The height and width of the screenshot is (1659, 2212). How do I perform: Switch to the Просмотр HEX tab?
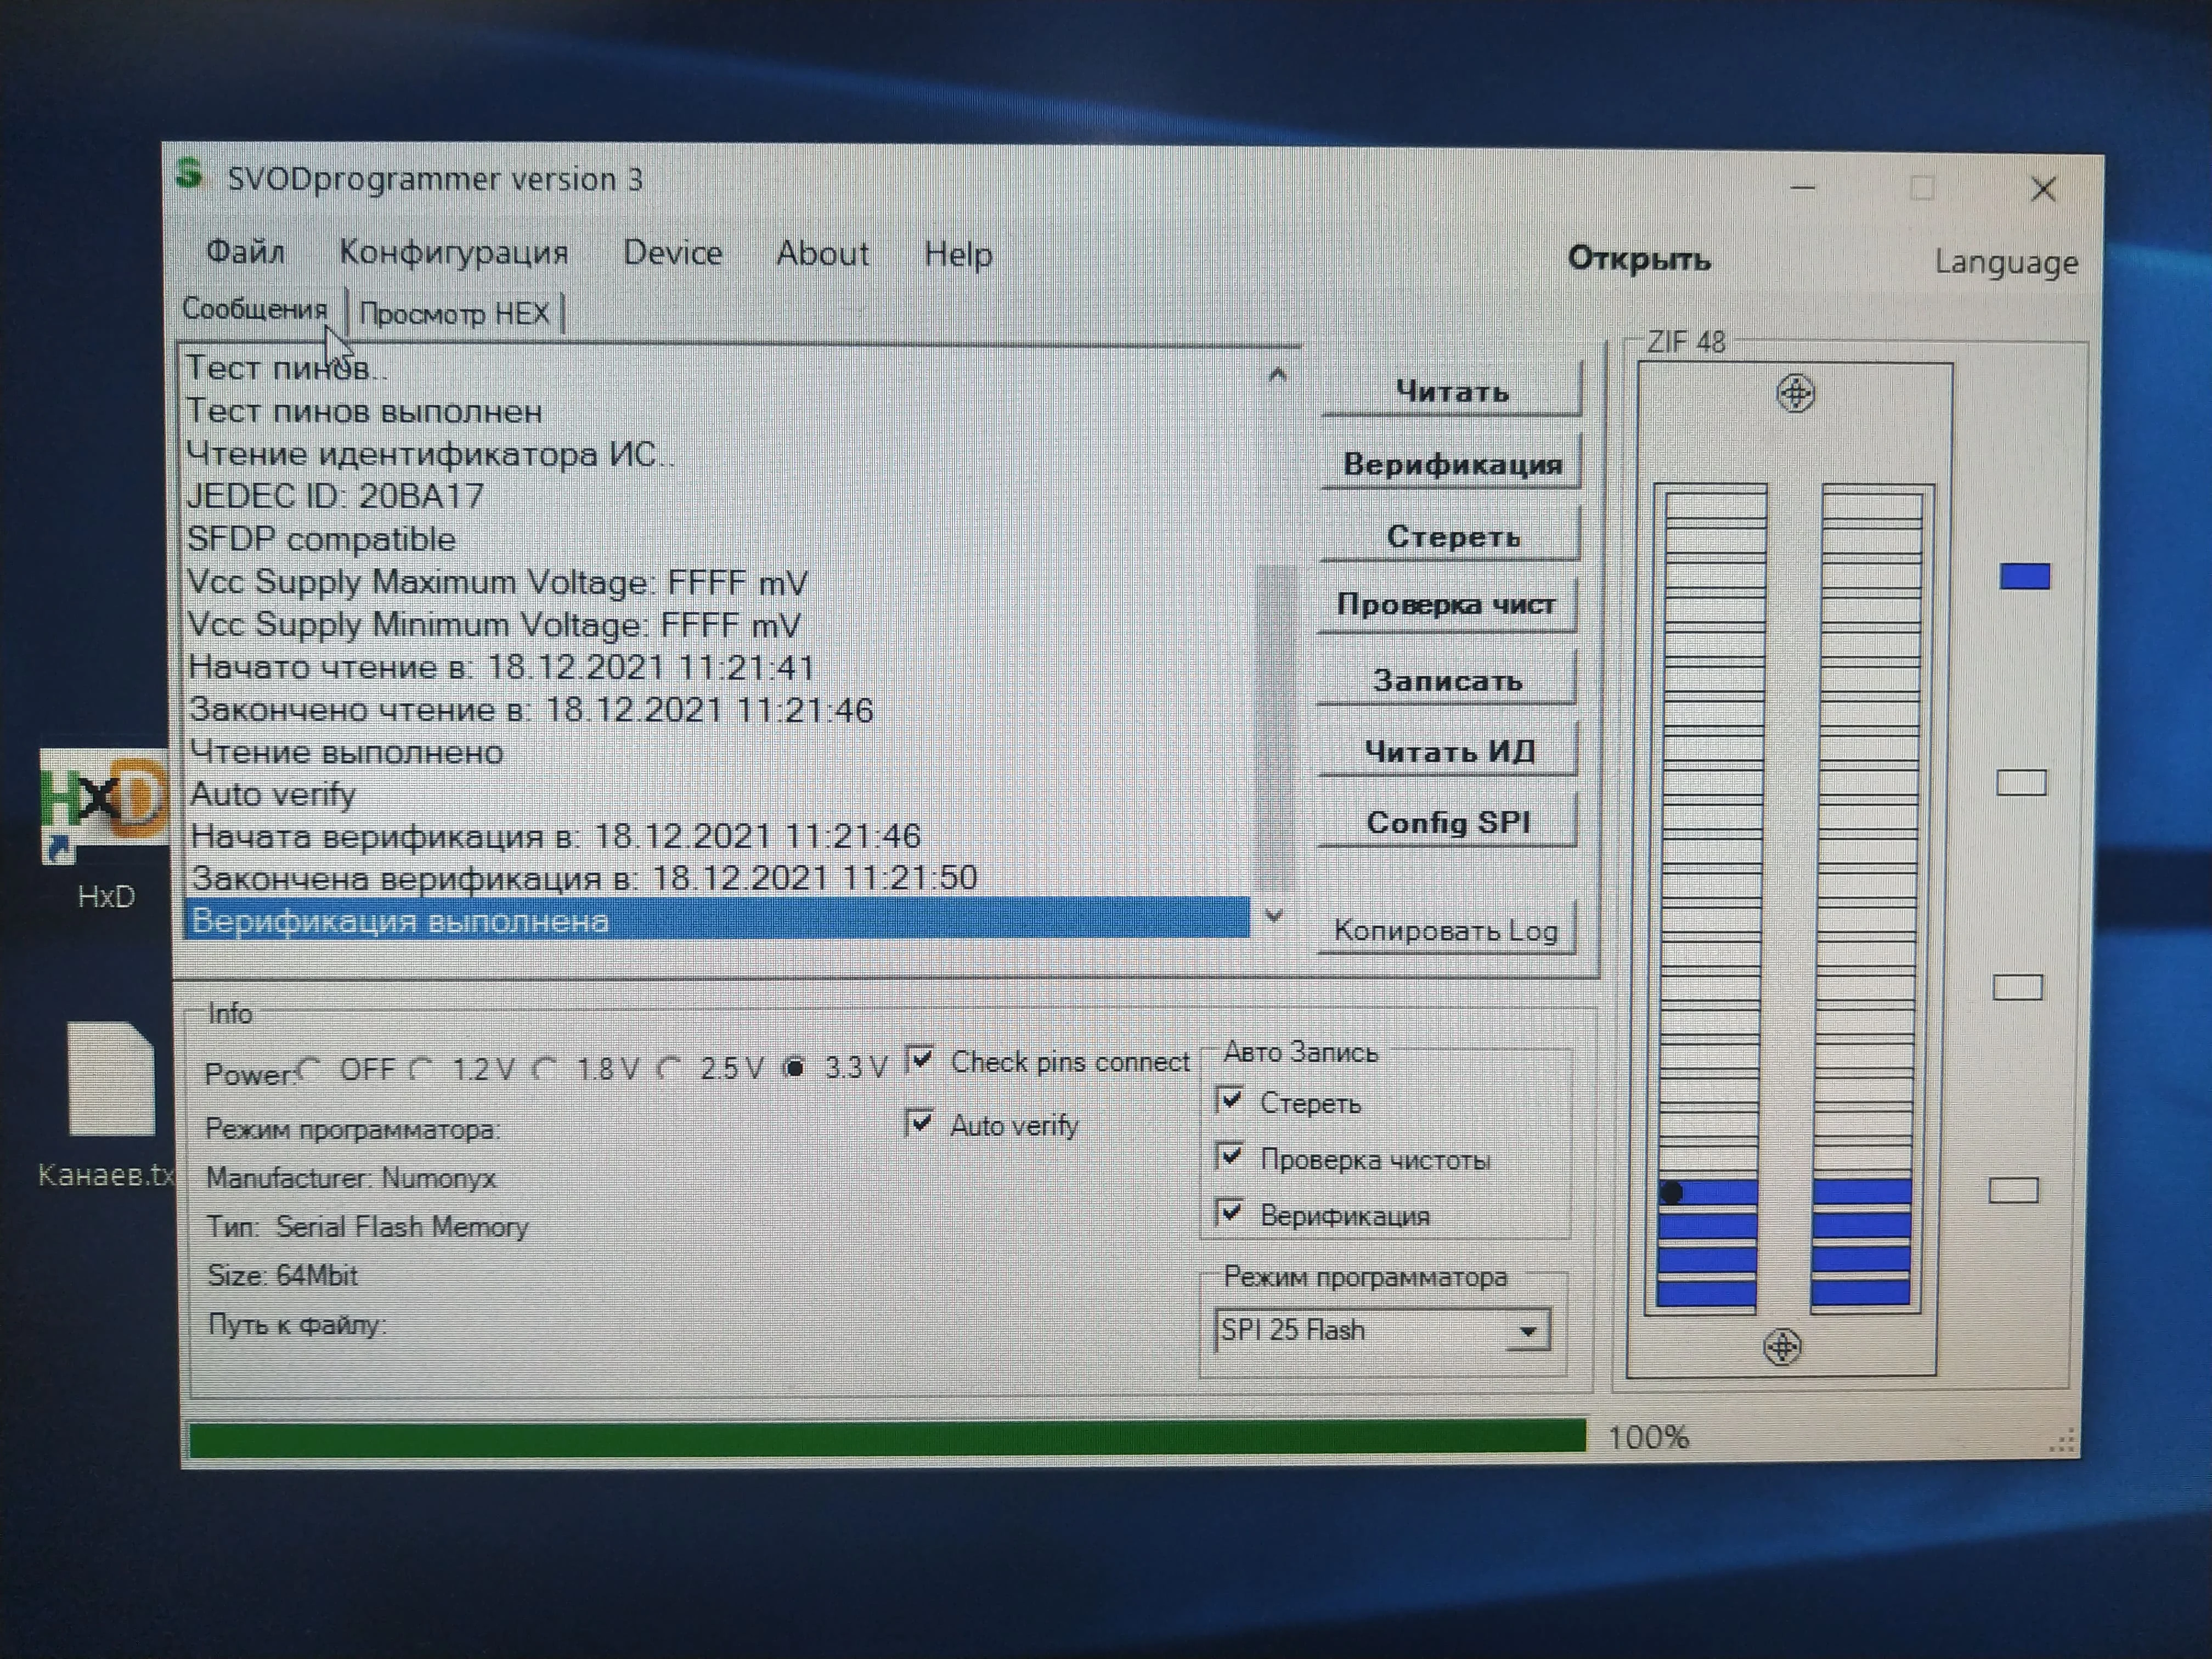[454, 314]
